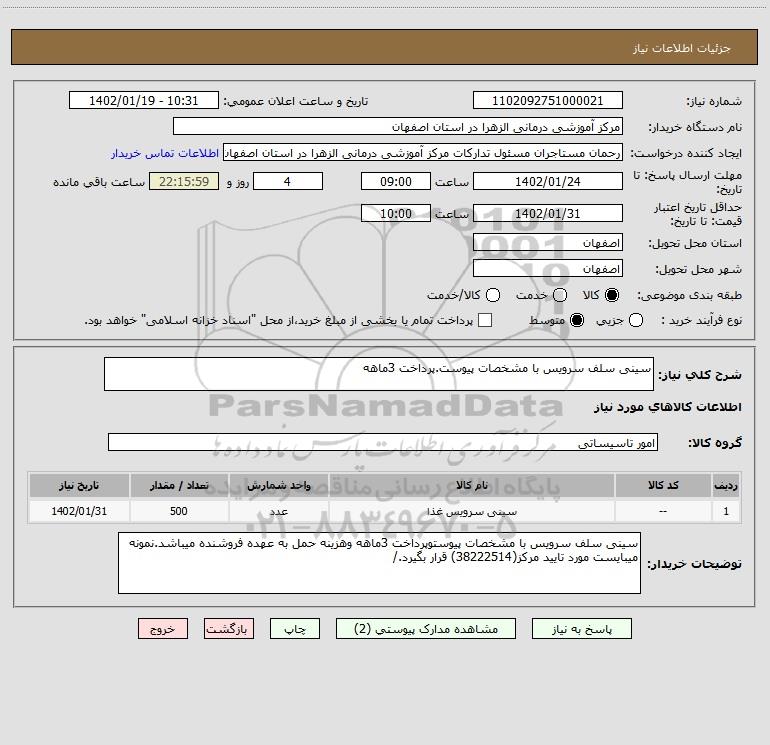
Task: Select the کالا/خدمت radio button
Action: [493, 295]
